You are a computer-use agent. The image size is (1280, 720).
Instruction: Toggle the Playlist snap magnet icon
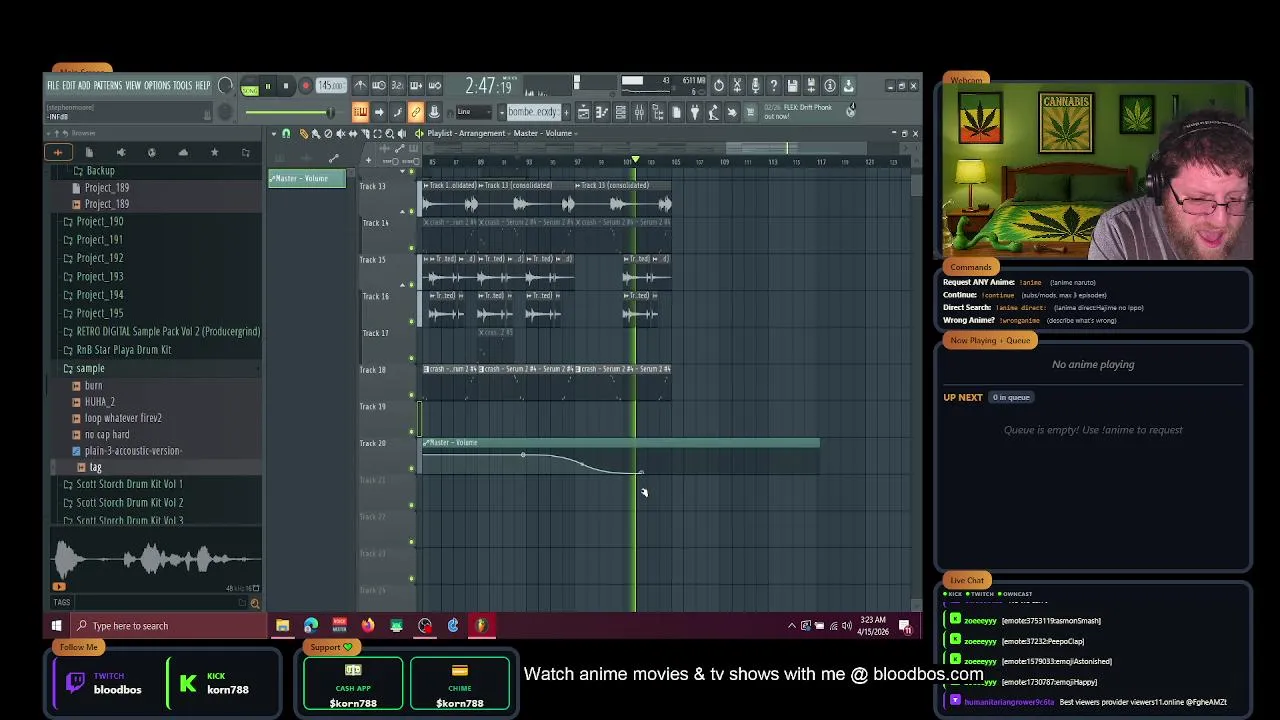[x=286, y=134]
